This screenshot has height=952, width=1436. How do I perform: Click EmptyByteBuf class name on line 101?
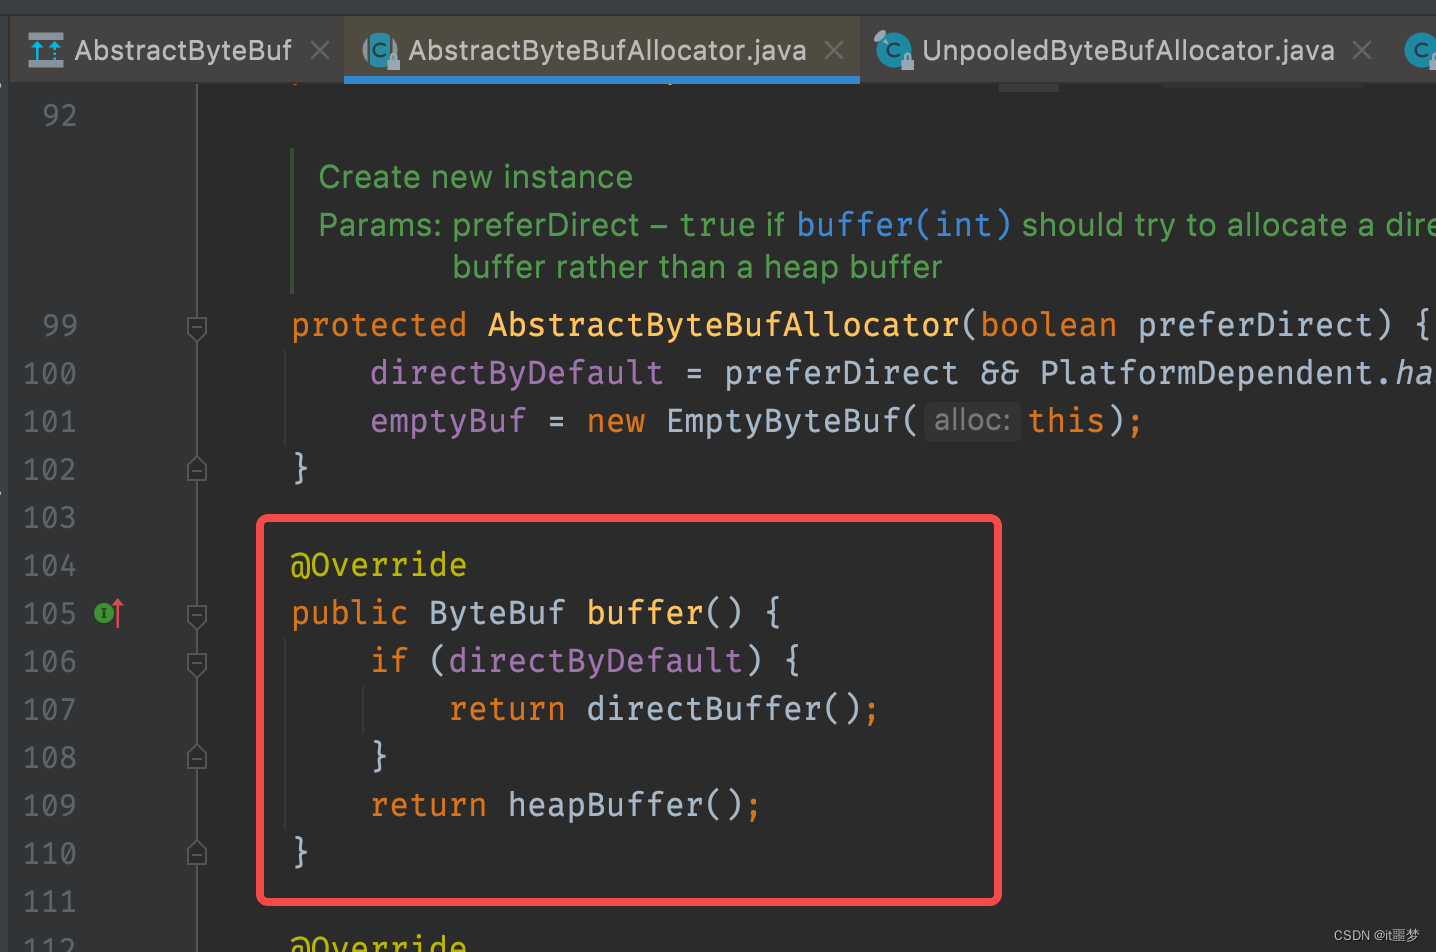(784, 421)
